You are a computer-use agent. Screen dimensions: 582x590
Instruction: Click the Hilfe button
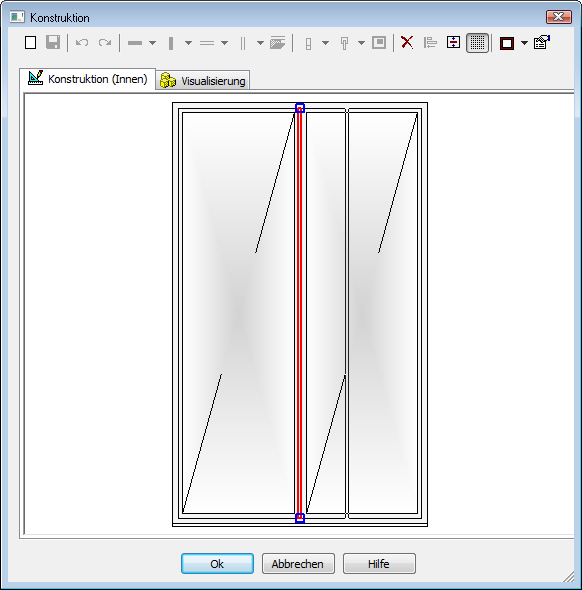(x=379, y=563)
